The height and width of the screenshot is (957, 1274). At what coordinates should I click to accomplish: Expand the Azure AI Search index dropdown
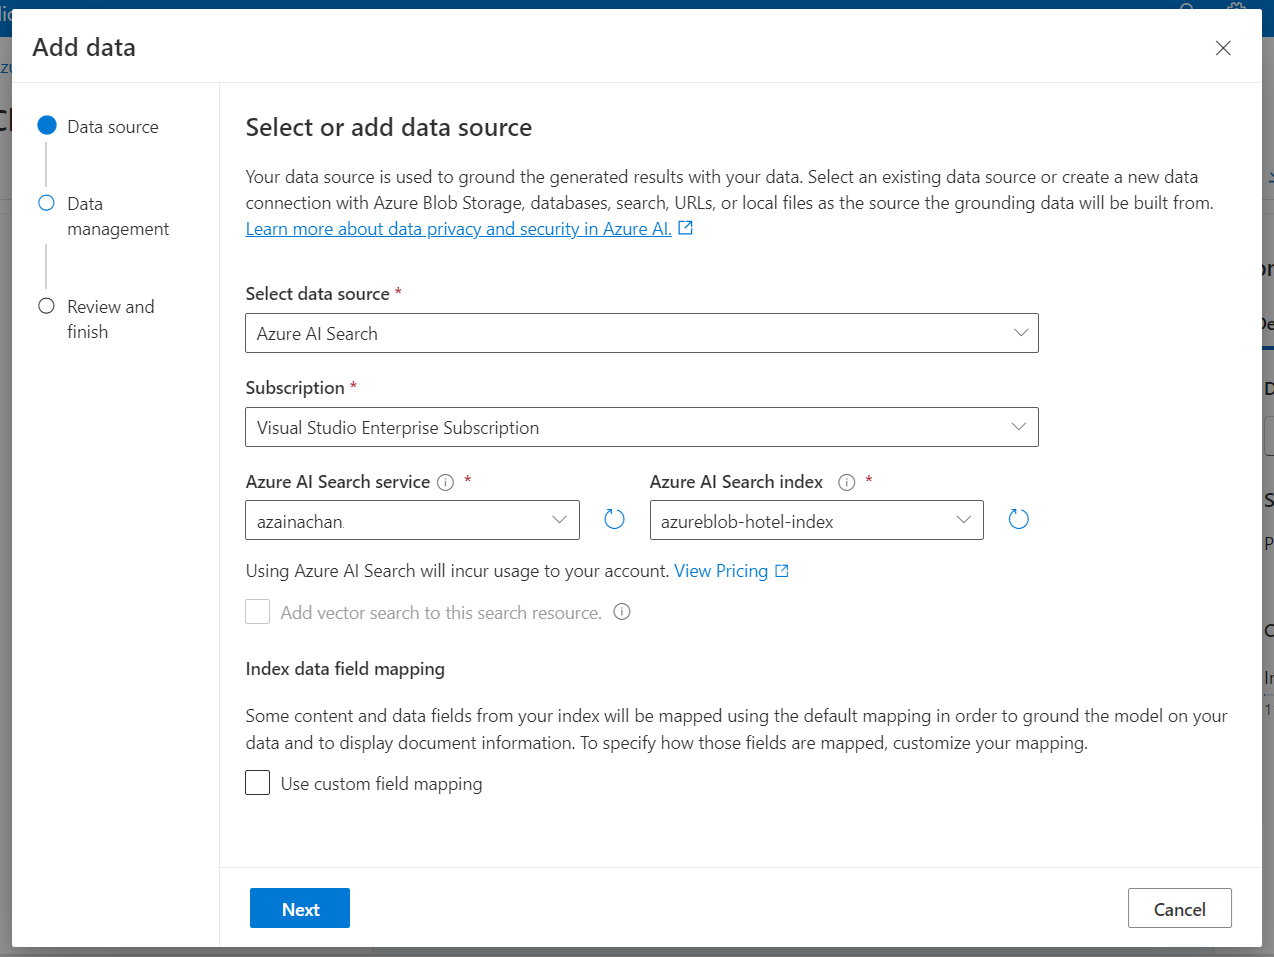click(x=816, y=520)
